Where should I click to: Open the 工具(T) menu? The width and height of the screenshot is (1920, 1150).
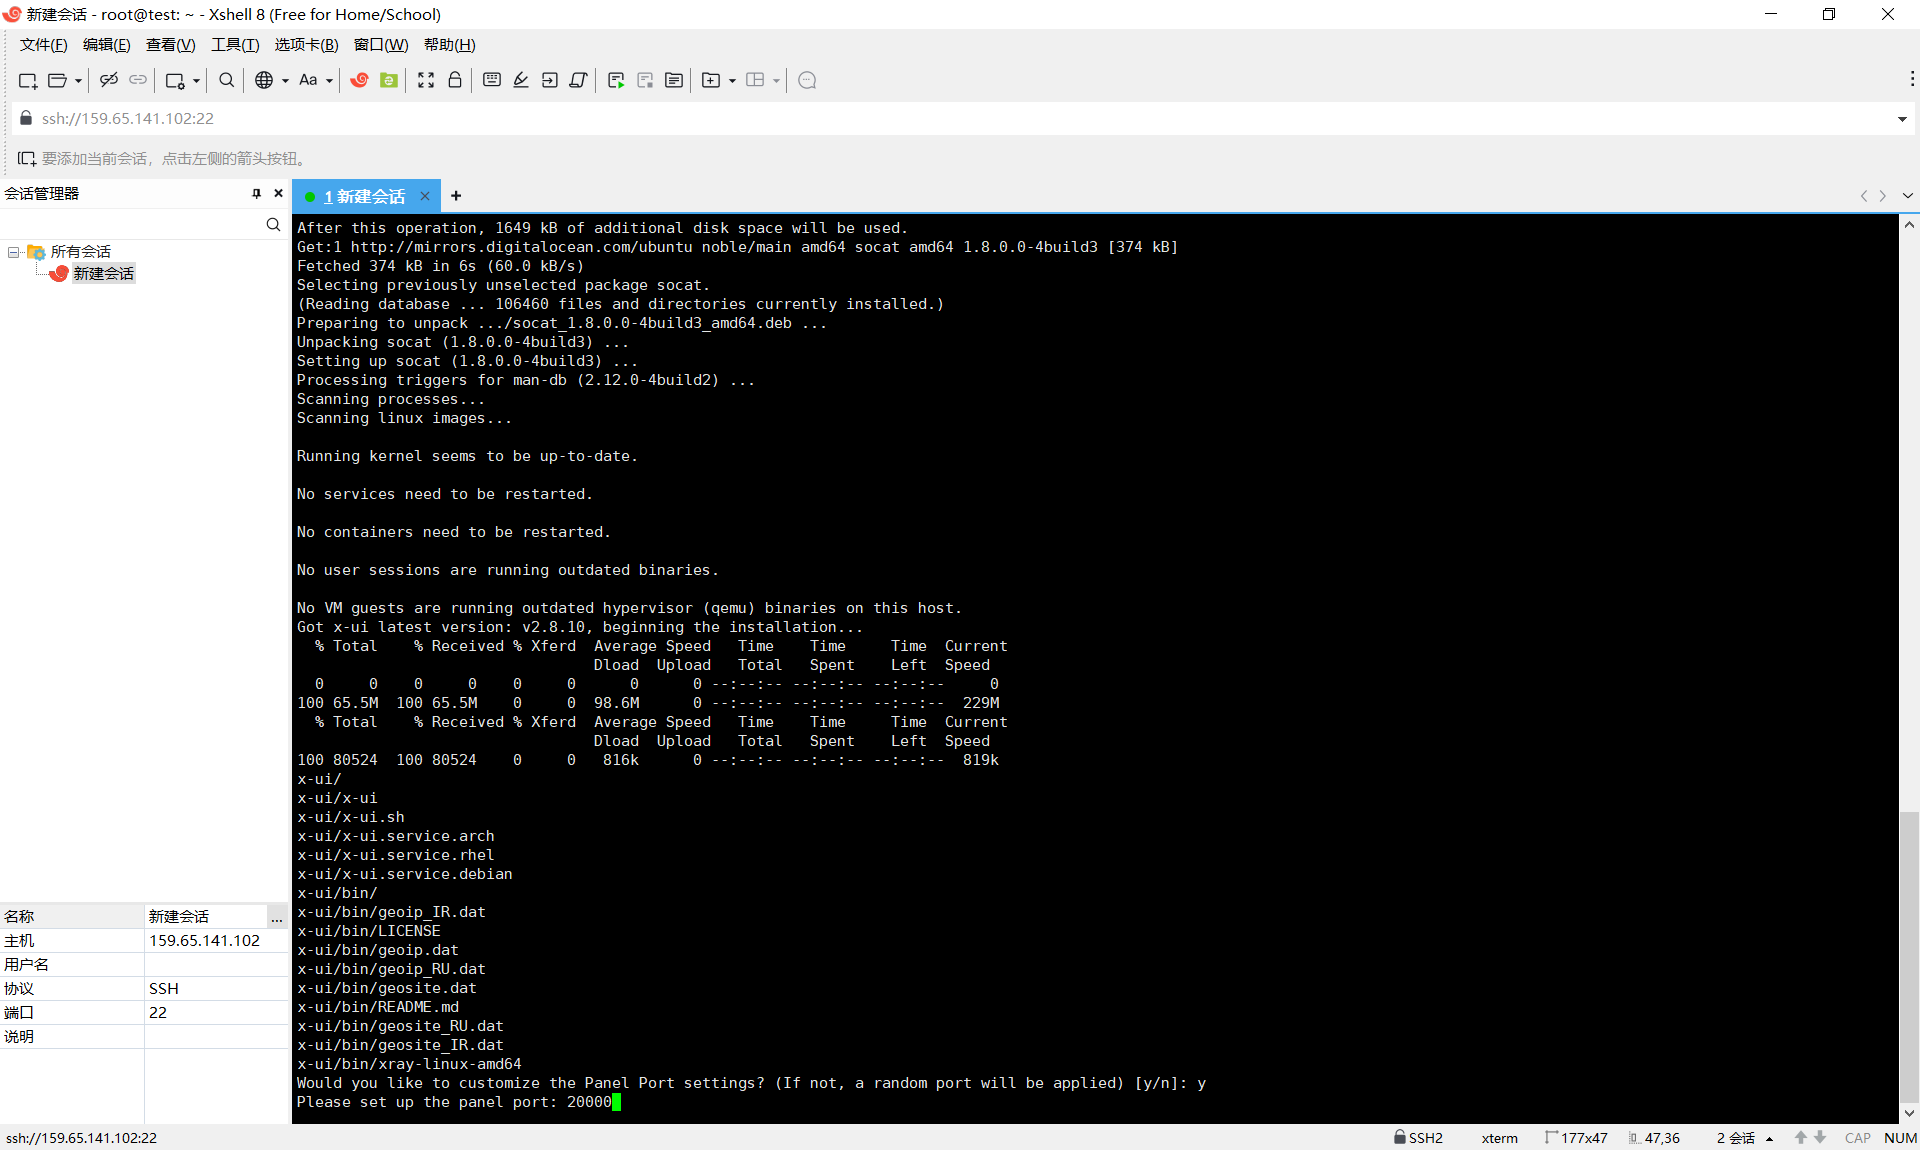tap(235, 45)
